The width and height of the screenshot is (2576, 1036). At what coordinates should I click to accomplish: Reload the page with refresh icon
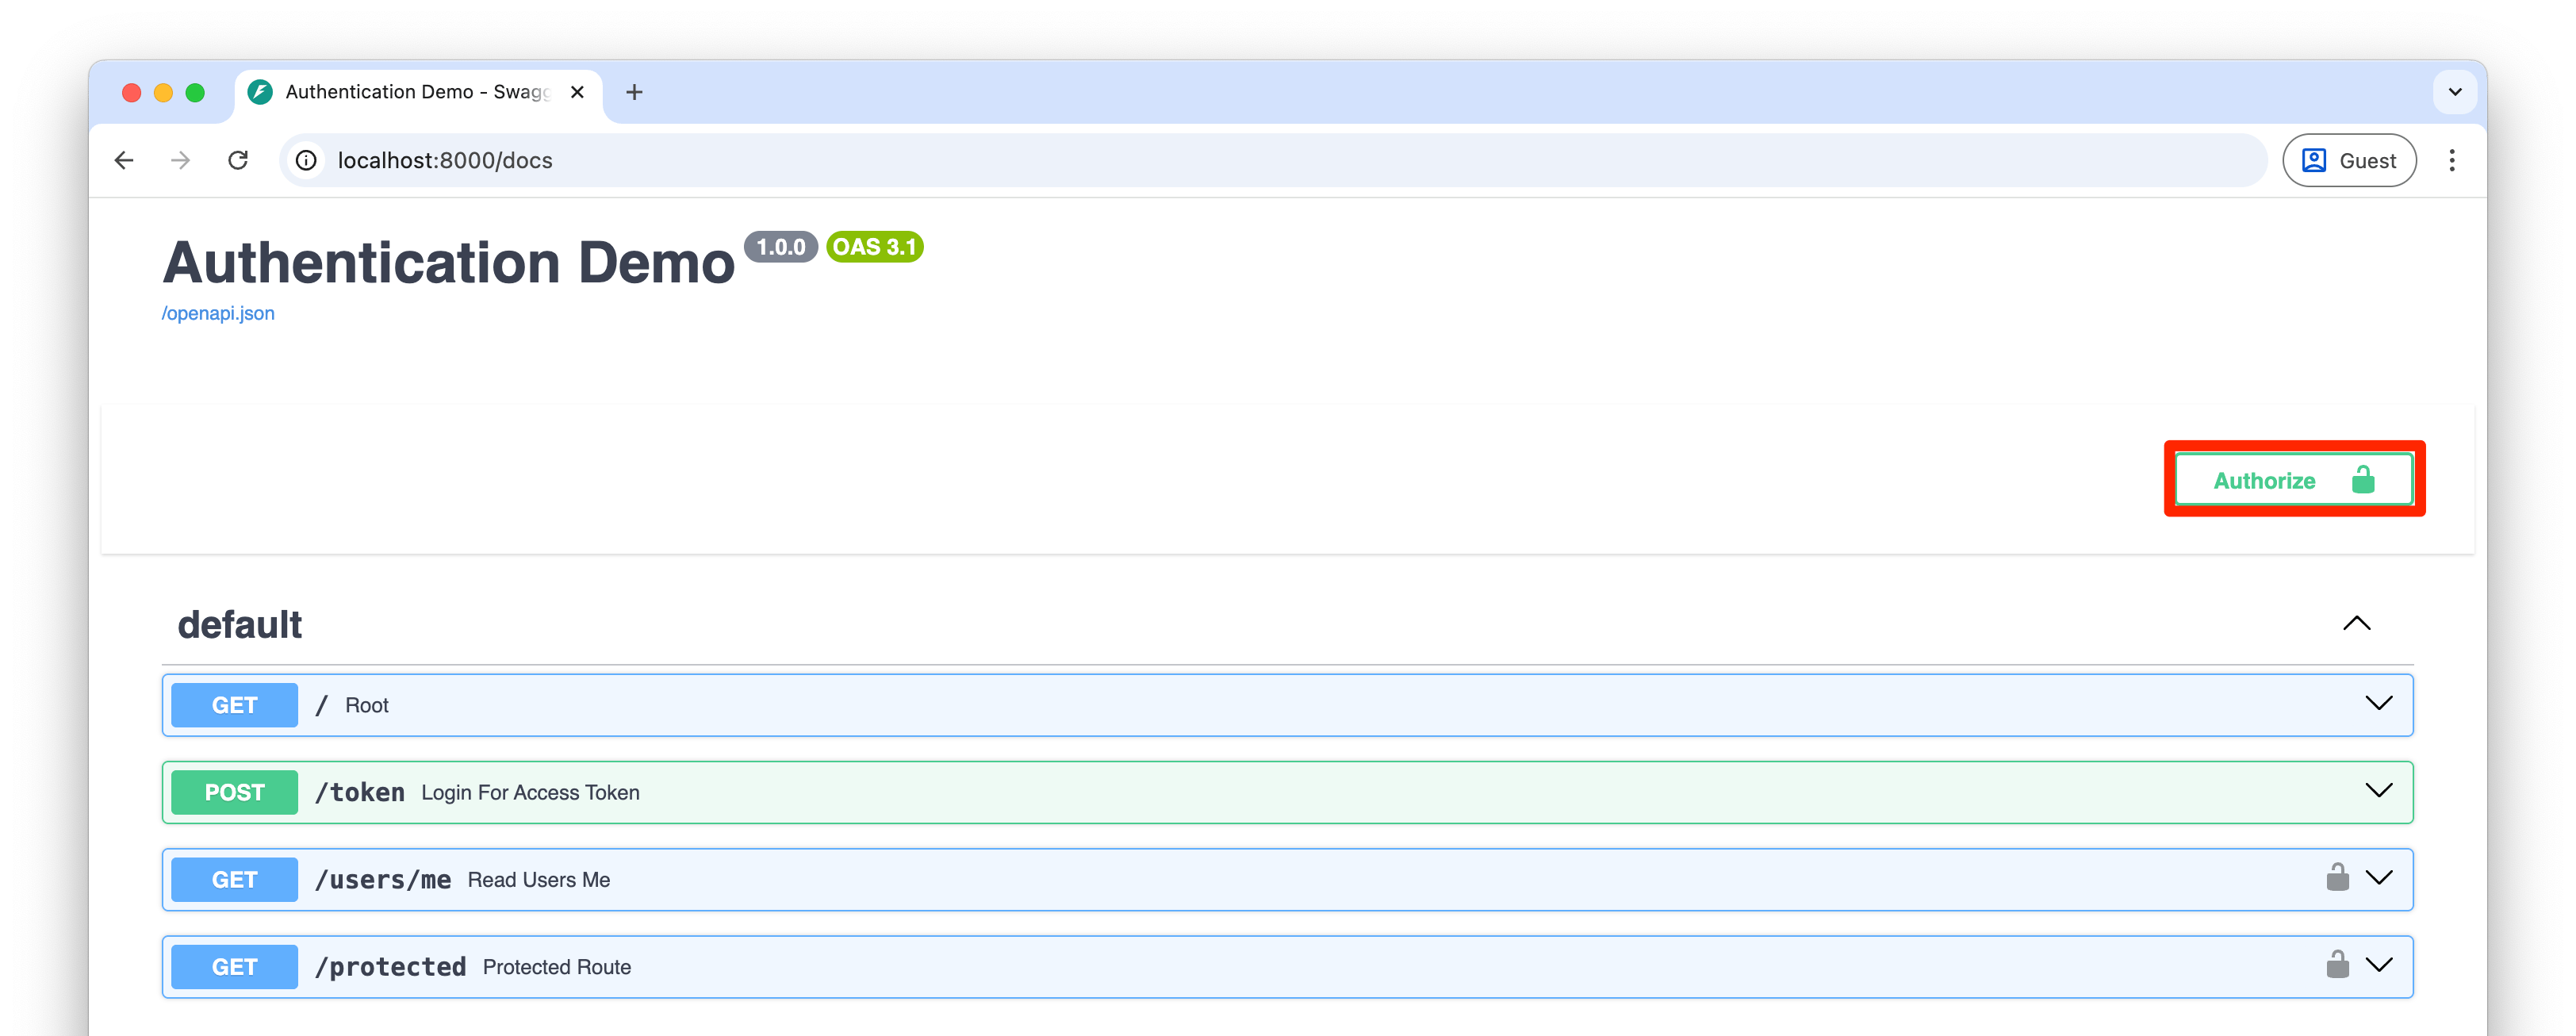point(238,160)
